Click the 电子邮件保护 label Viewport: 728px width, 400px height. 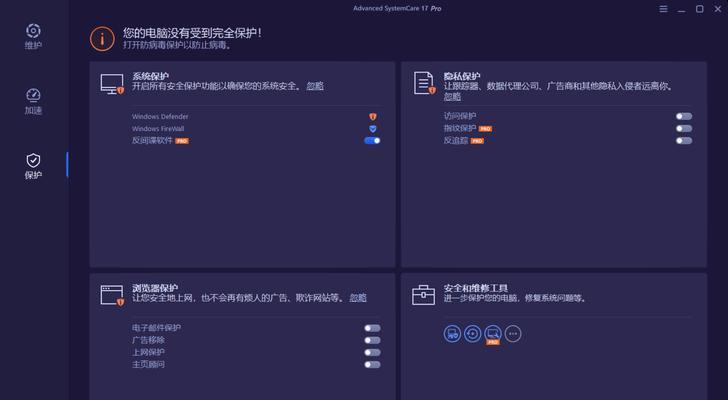coord(156,328)
